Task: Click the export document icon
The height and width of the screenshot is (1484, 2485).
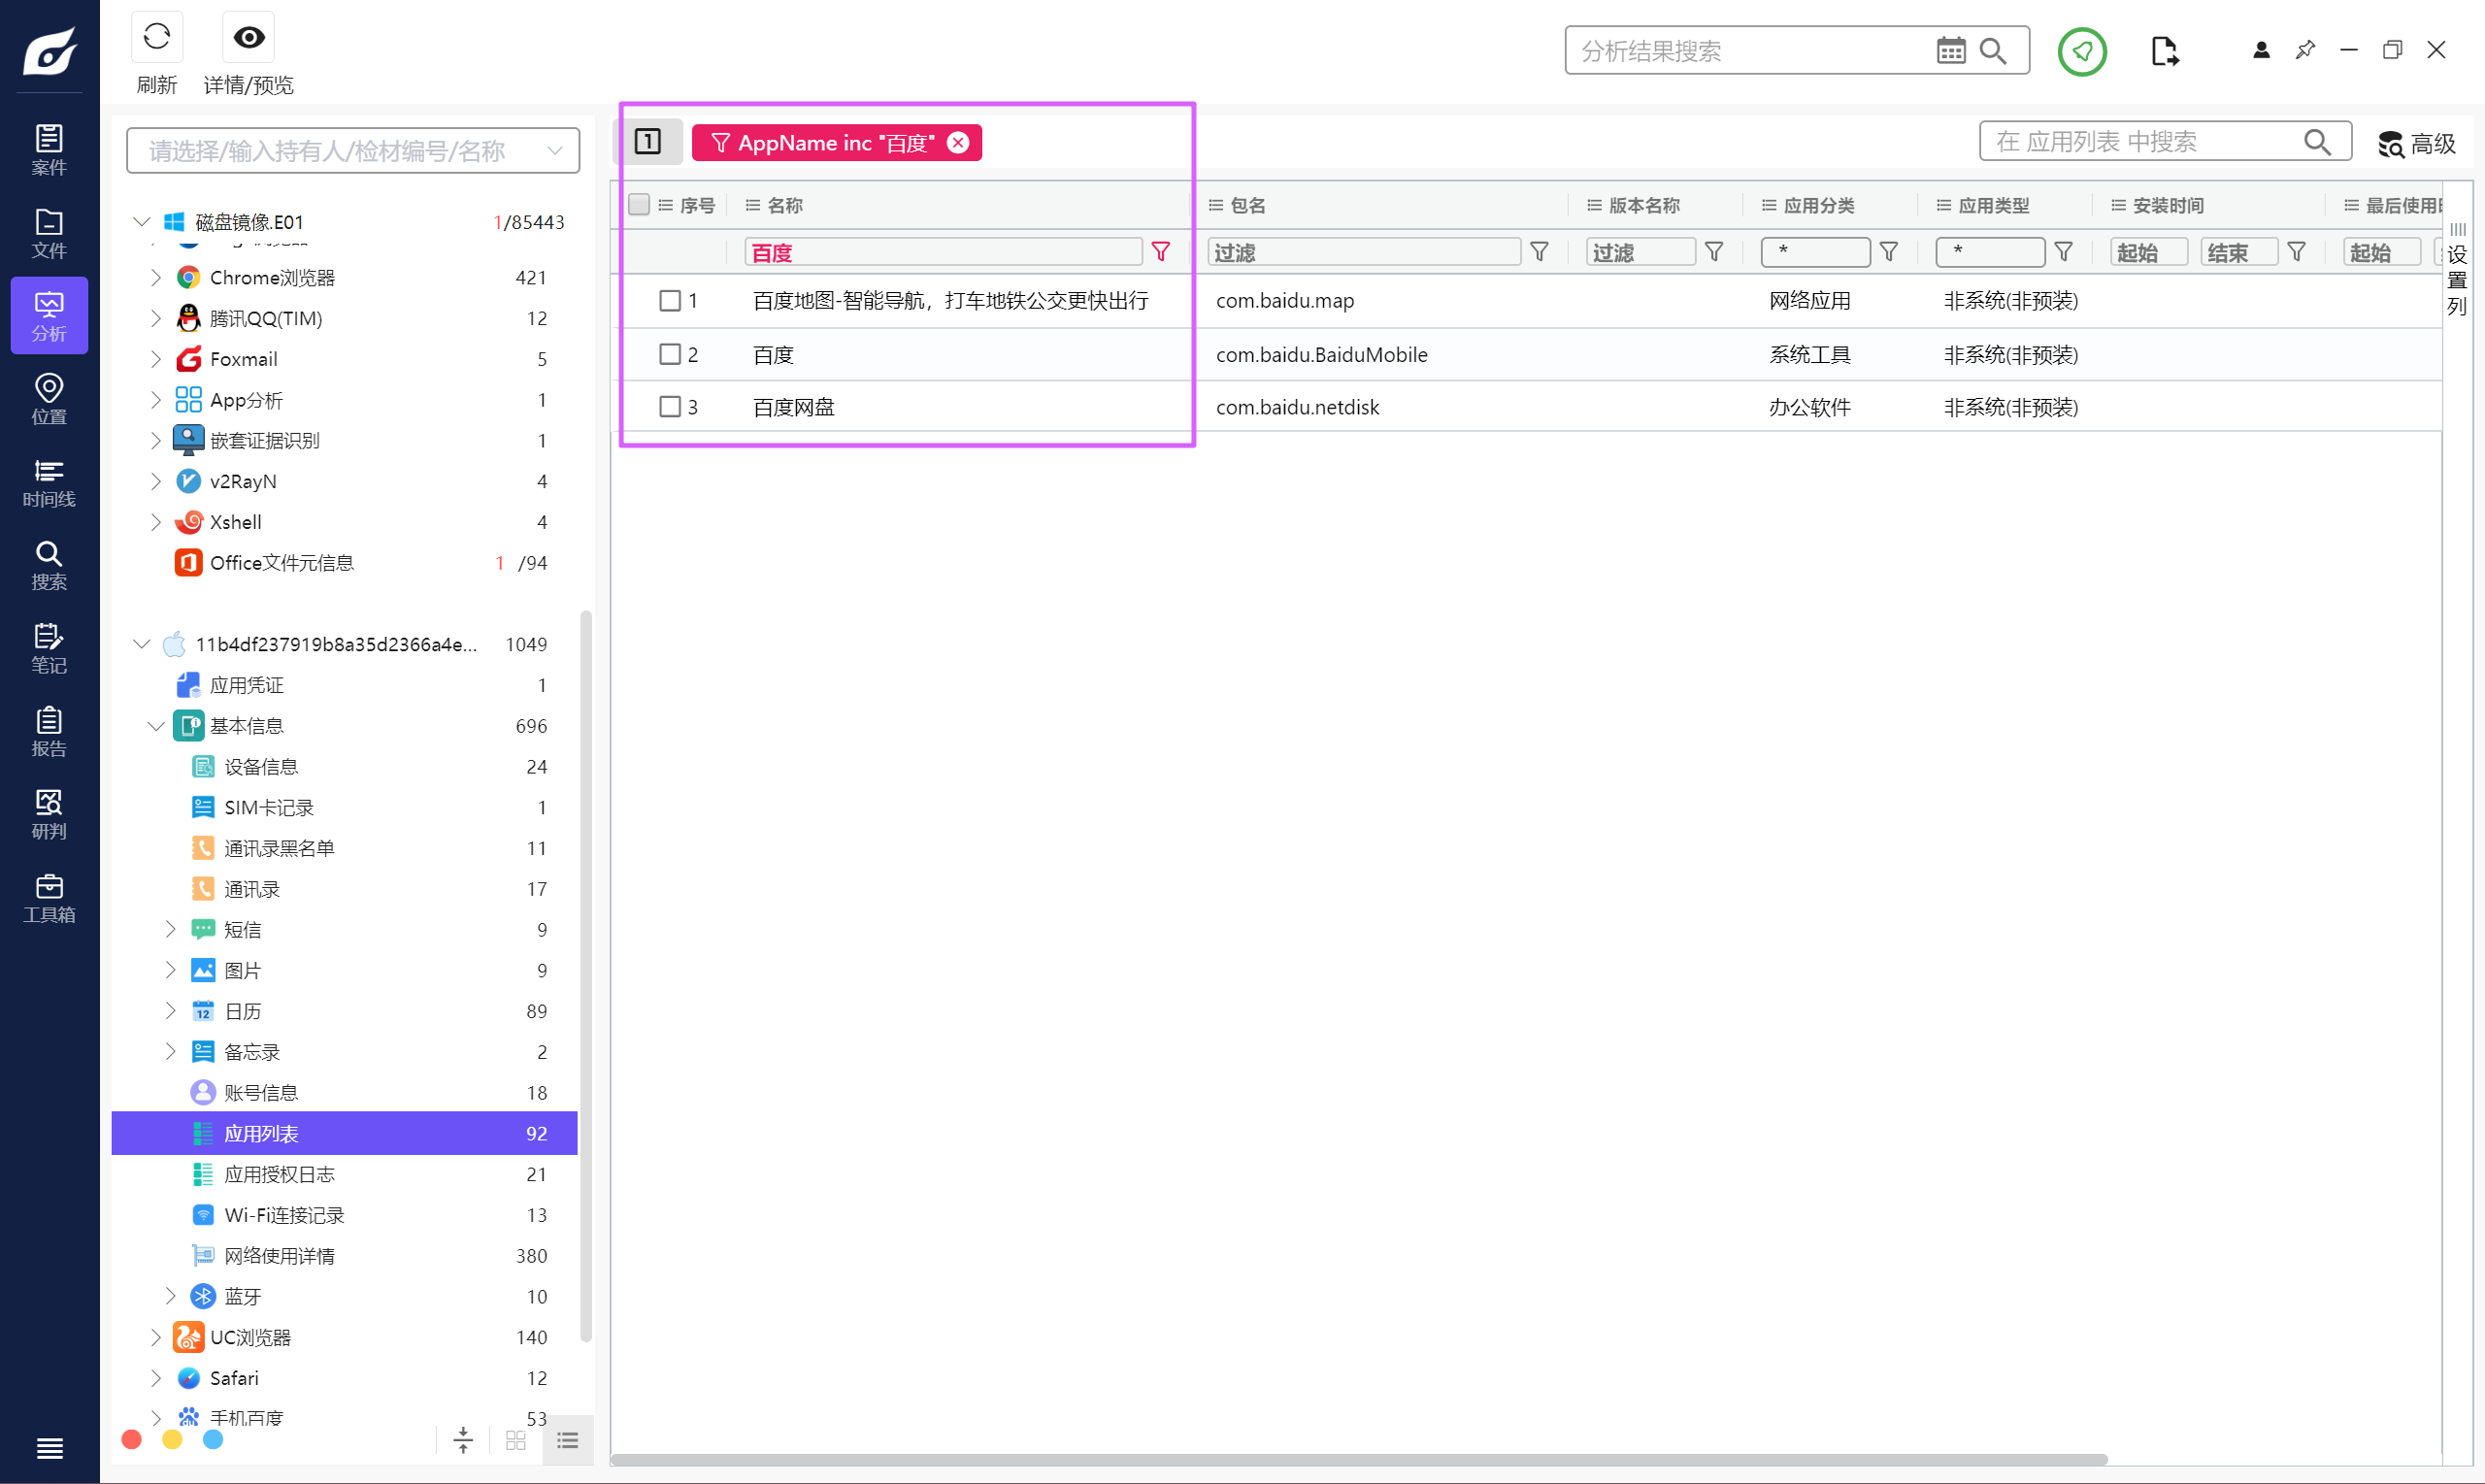Action: (x=2164, y=51)
